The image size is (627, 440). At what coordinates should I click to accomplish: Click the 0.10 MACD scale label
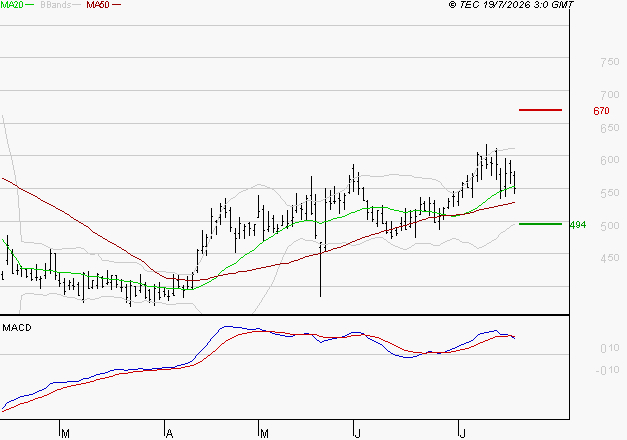609,348
